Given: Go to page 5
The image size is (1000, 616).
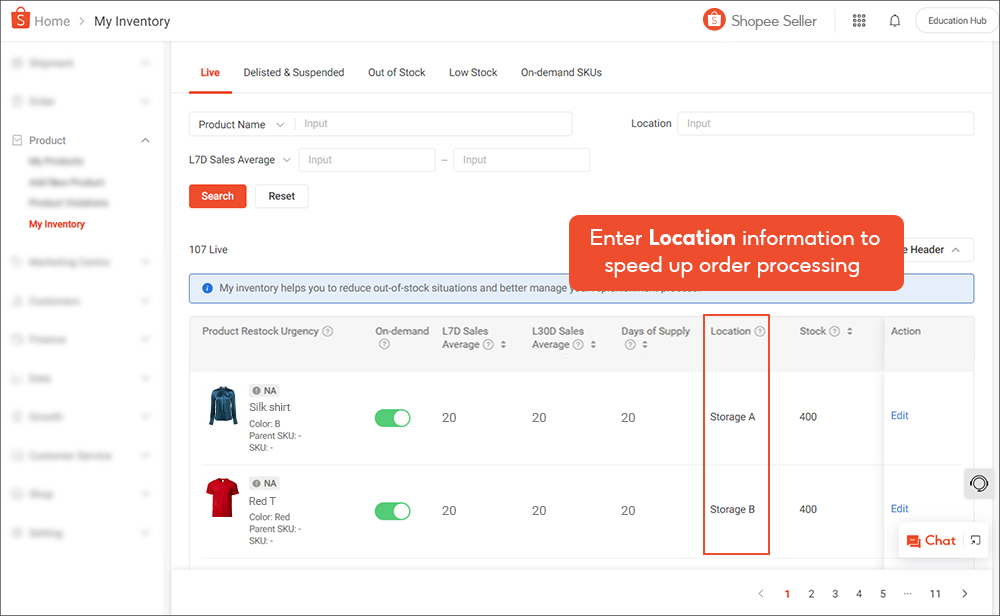Looking at the screenshot, I should click(883, 594).
